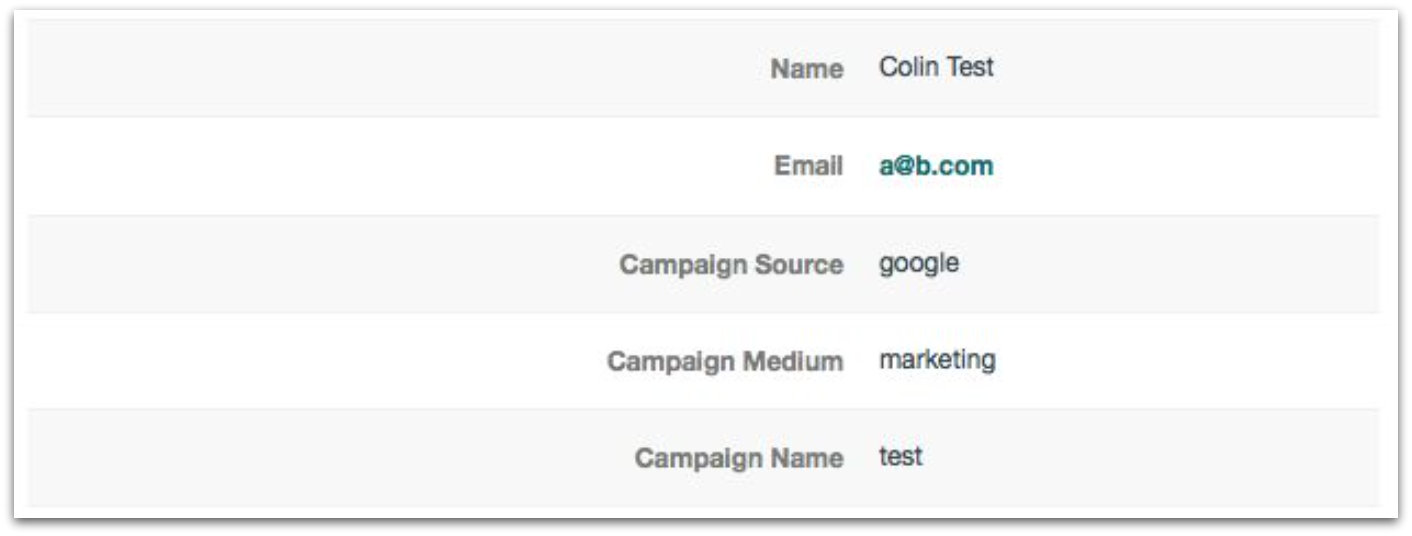Open the a@b.com email link
1412x536 pixels.
(x=936, y=166)
